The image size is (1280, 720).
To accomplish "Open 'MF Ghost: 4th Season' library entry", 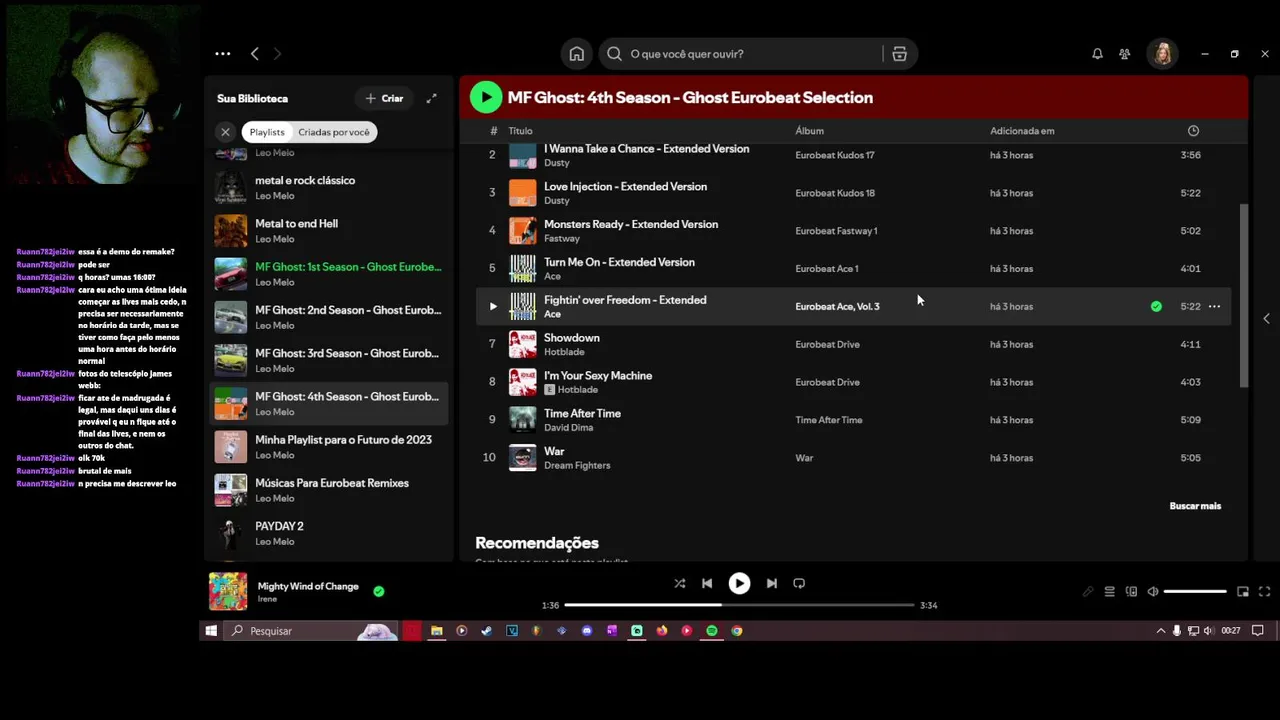I will 328,404.
